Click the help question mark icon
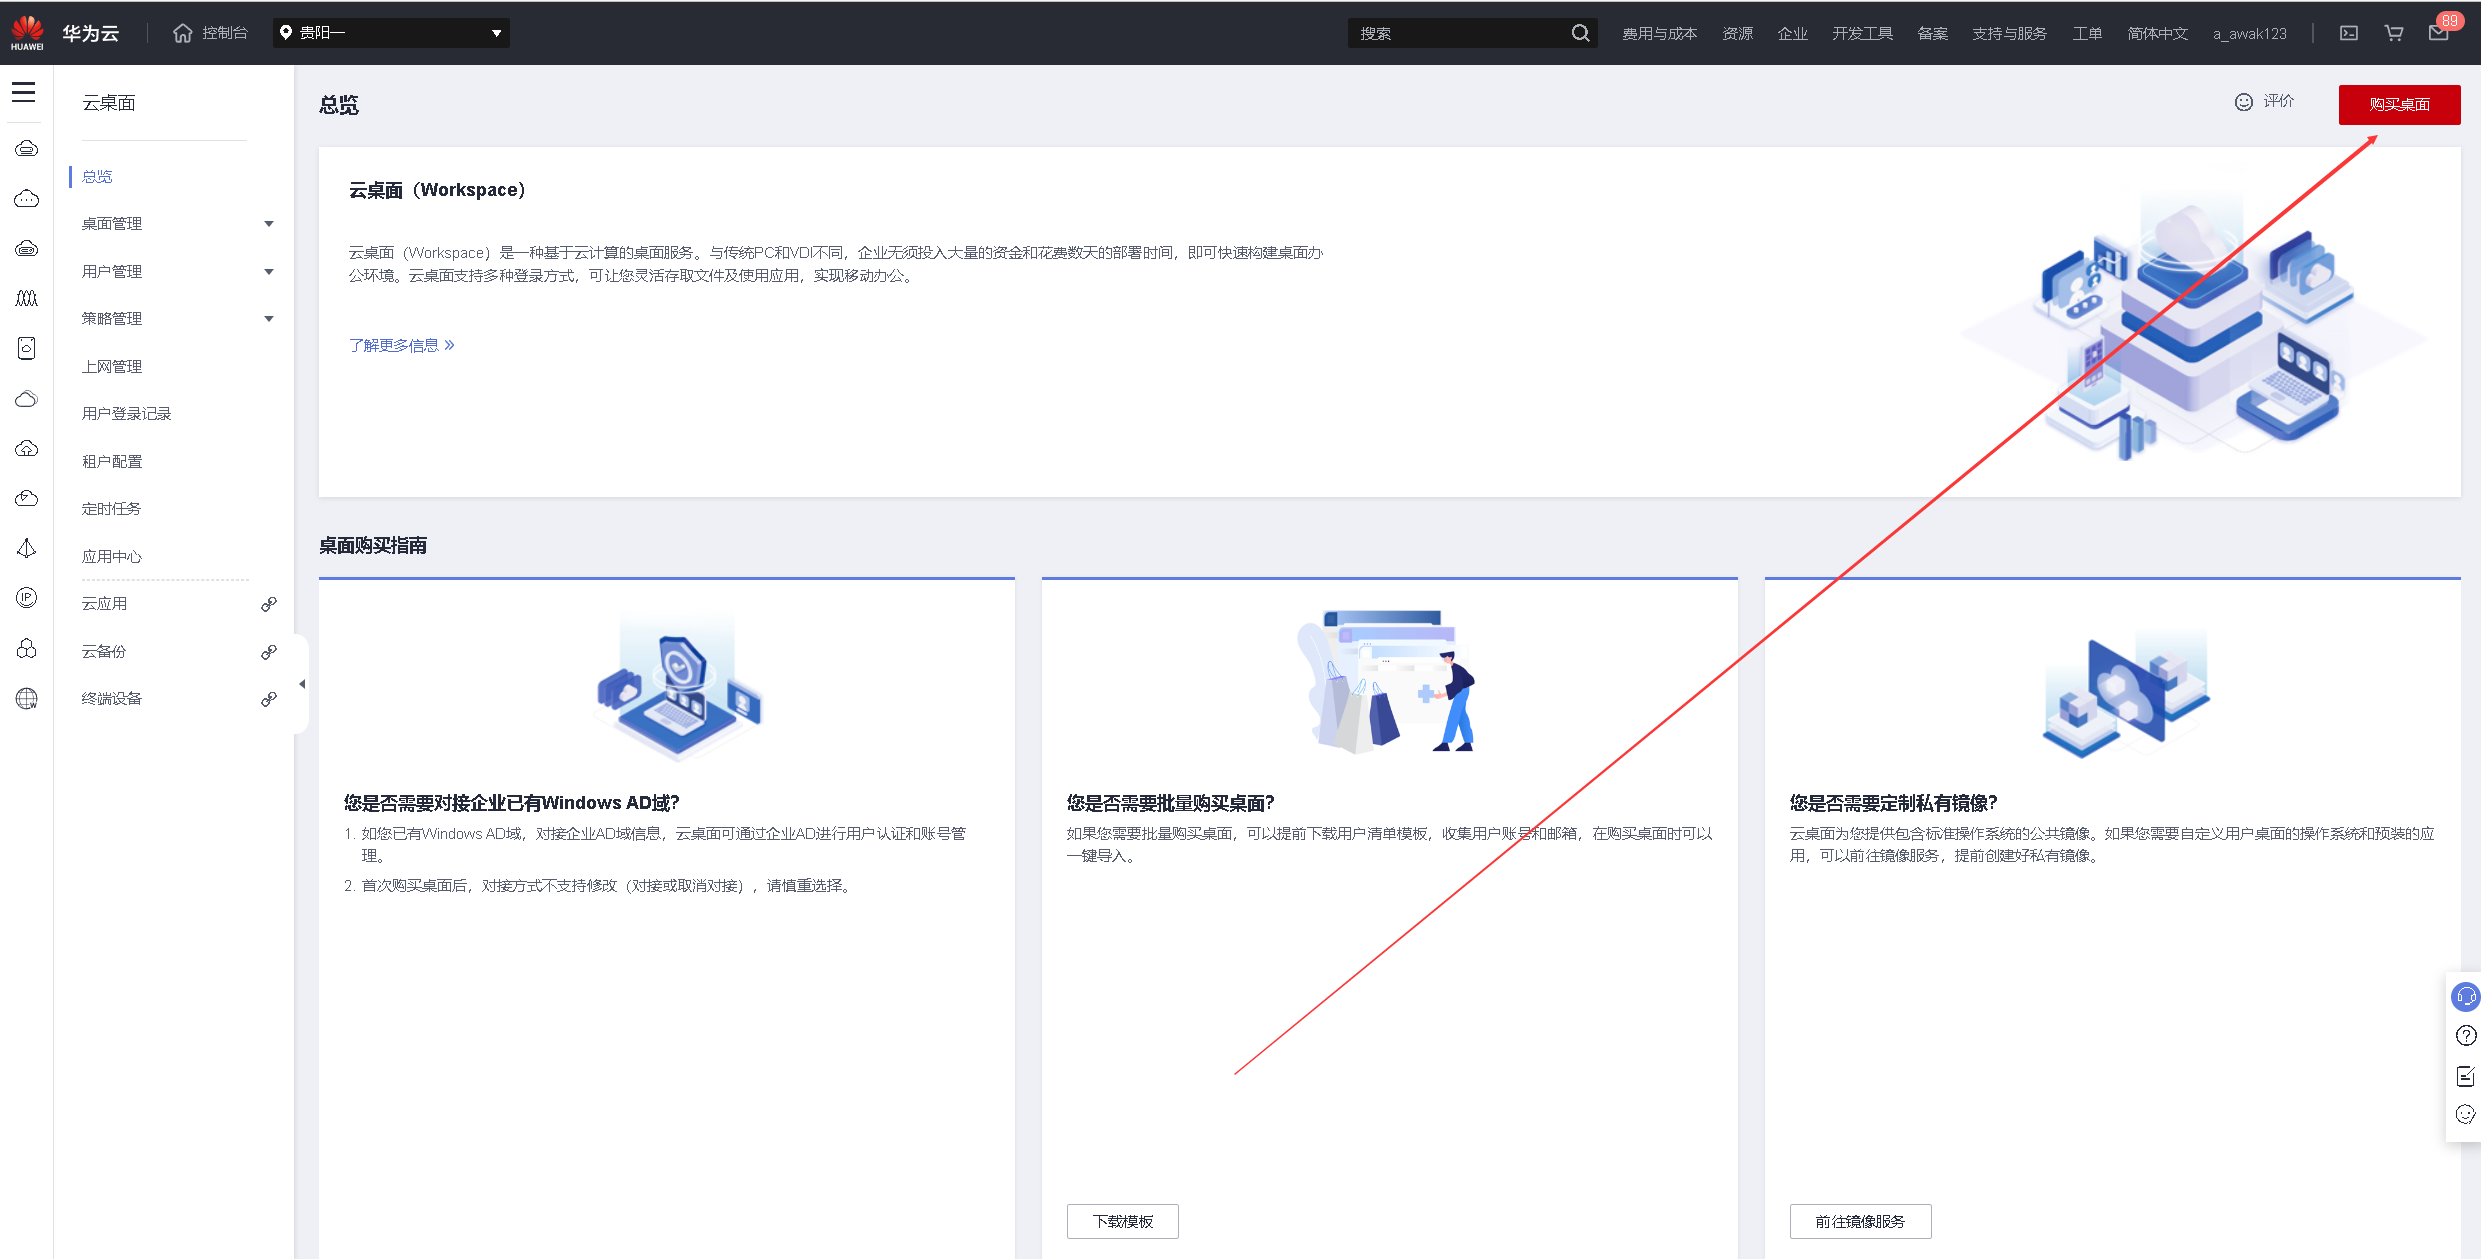This screenshot has width=2481, height=1259. [x=2465, y=1036]
